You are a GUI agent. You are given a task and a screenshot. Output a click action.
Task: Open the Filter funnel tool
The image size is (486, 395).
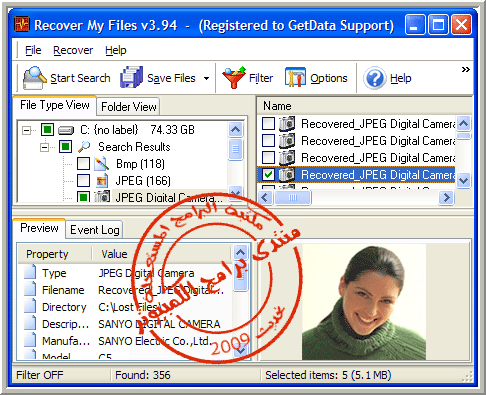point(234,77)
